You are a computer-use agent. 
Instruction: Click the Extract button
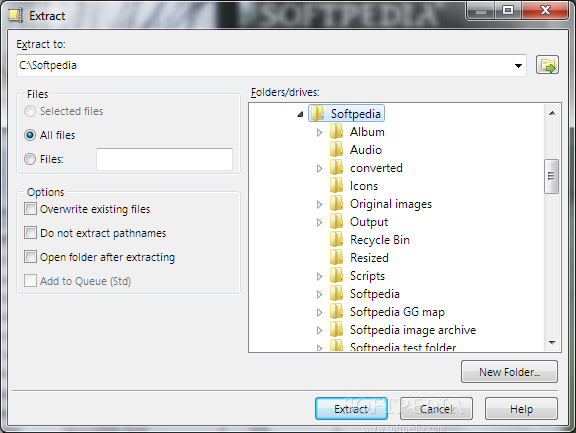[351, 408]
